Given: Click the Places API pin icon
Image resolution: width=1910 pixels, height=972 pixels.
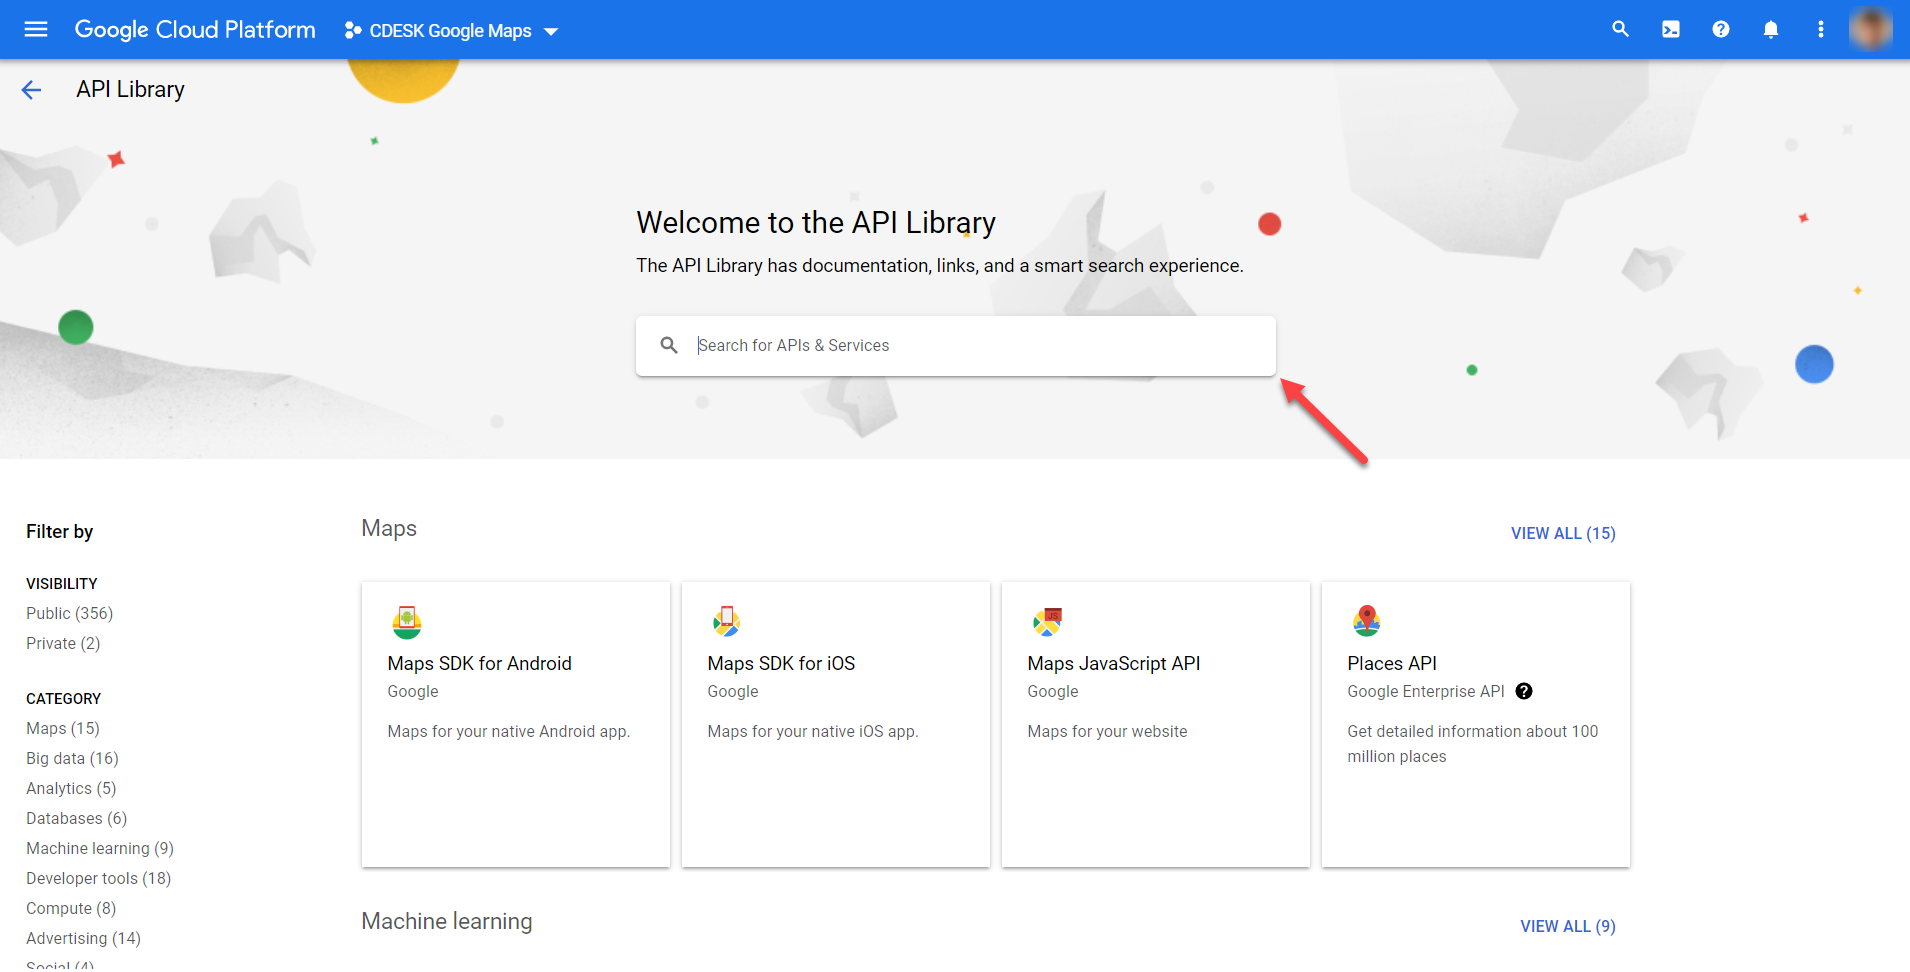Looking at the screenshot, I should point(1367,622).
